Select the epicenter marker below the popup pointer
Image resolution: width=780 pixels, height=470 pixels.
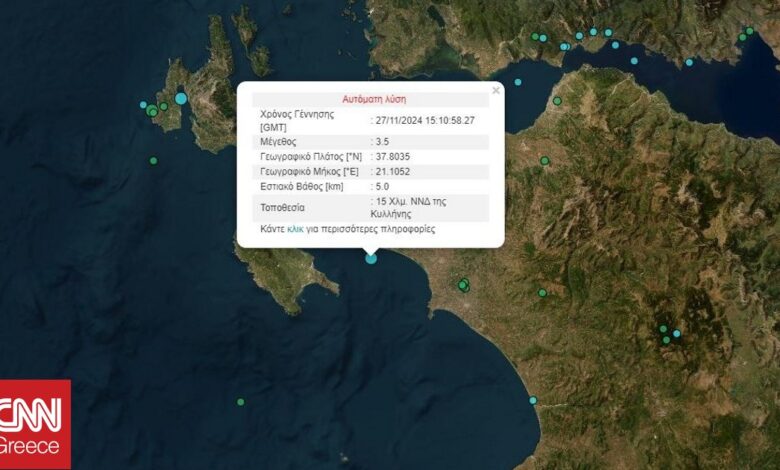click(371, 258)
